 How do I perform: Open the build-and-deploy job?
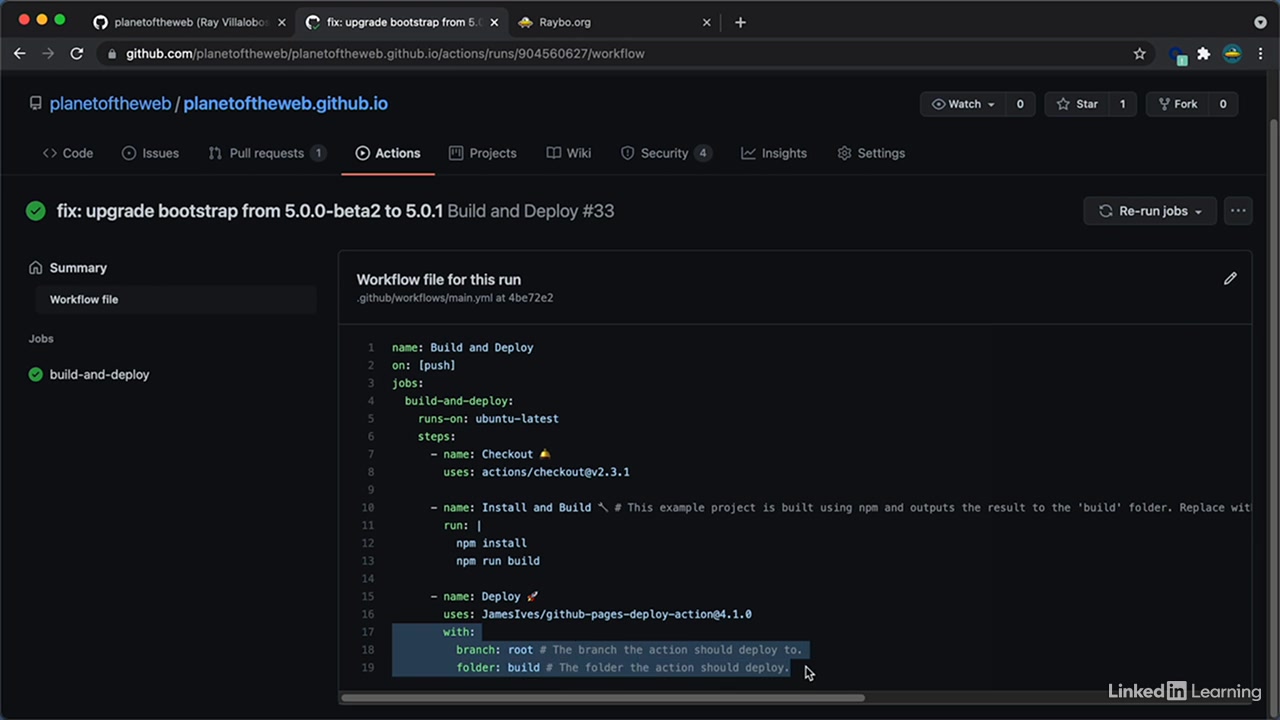pos(100,374)
